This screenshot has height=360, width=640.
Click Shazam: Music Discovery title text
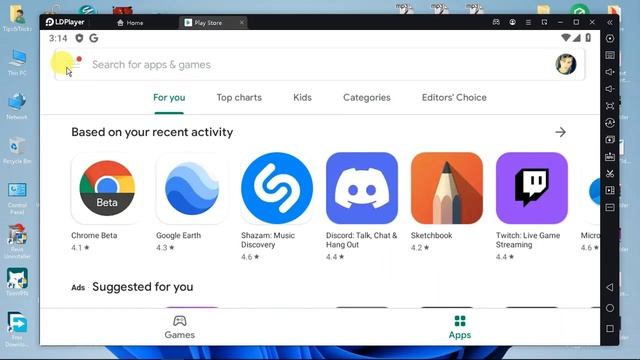coord(268,240)
